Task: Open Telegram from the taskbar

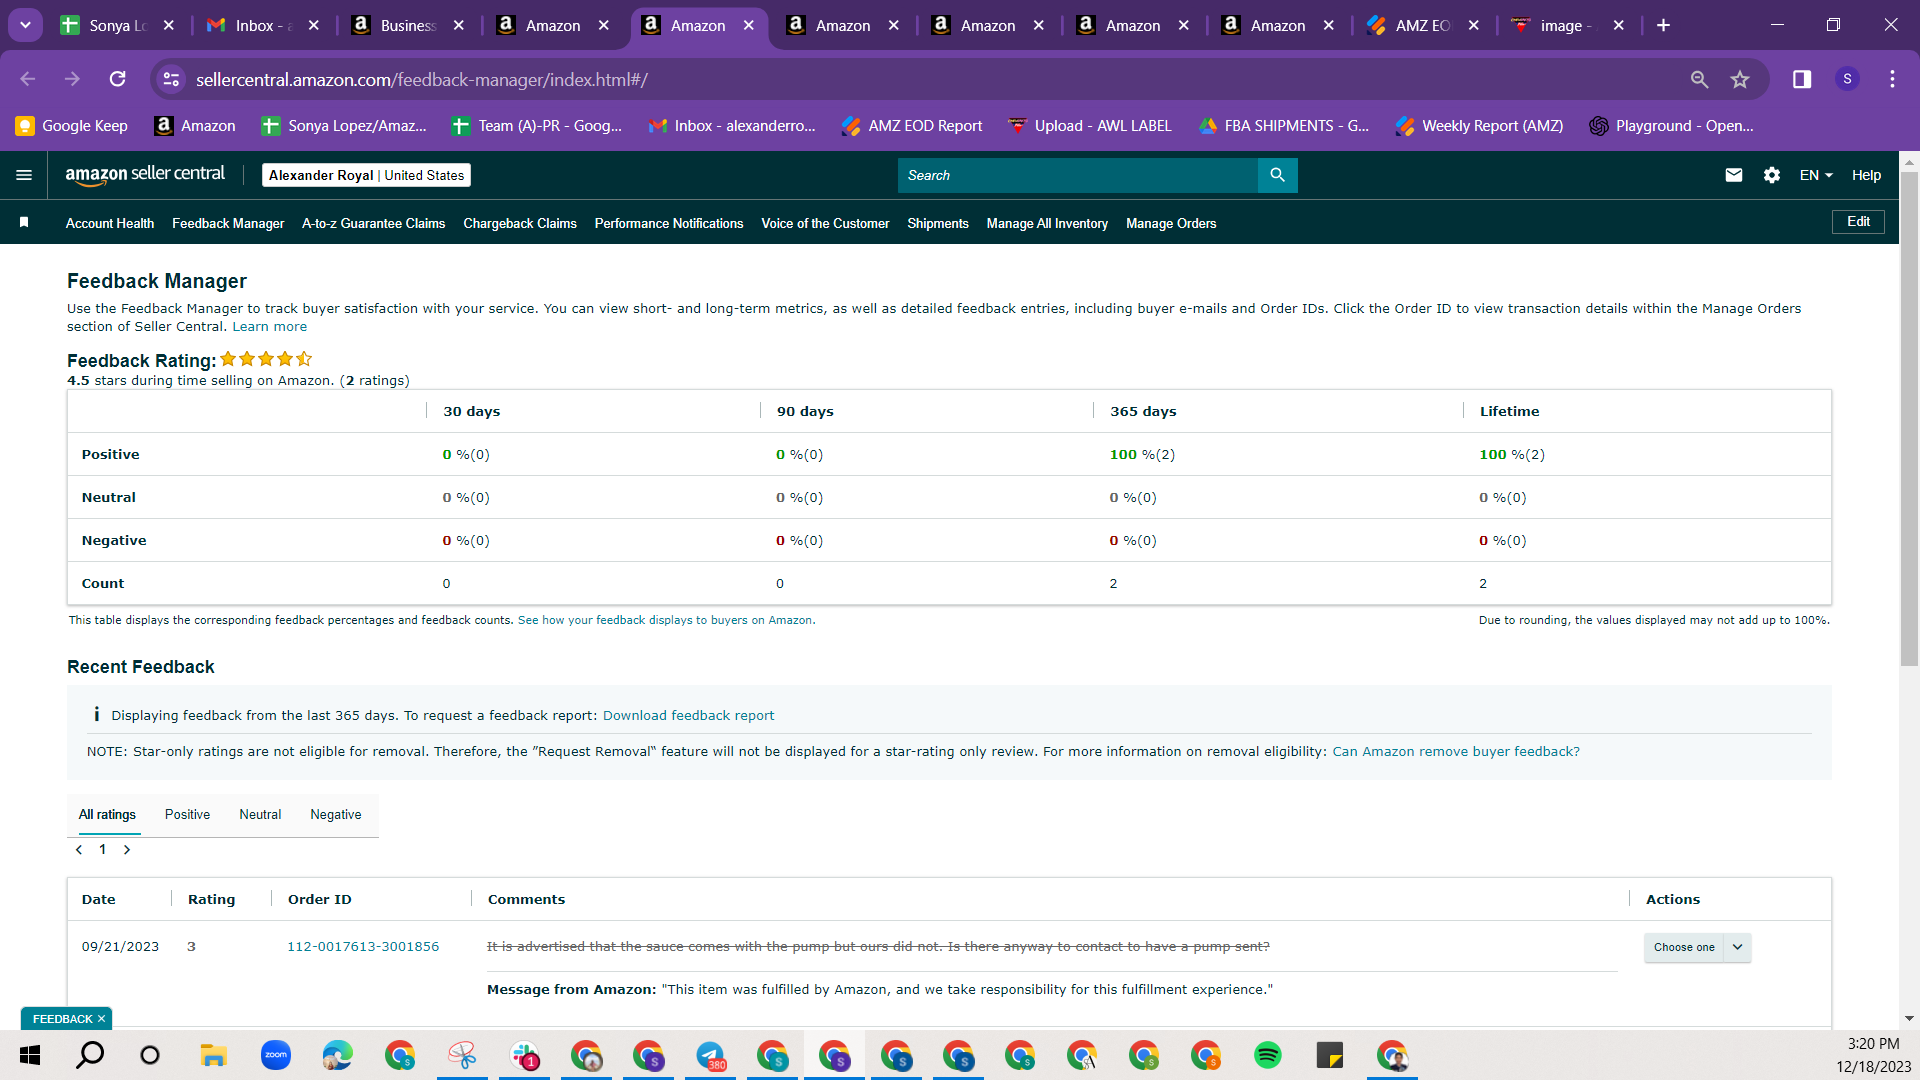Action: 710,1055
